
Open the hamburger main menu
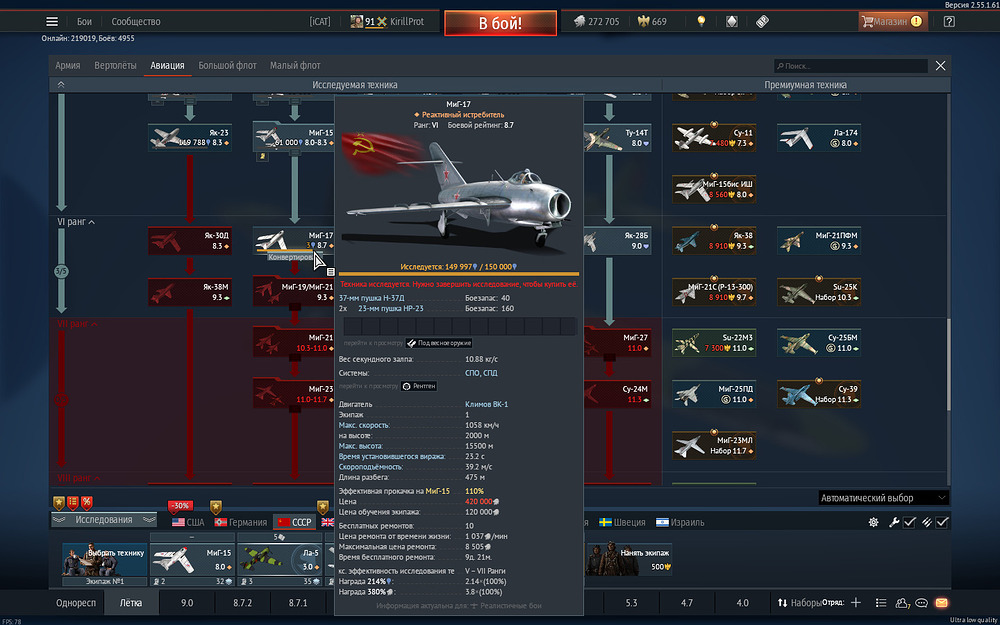[52, 22]
